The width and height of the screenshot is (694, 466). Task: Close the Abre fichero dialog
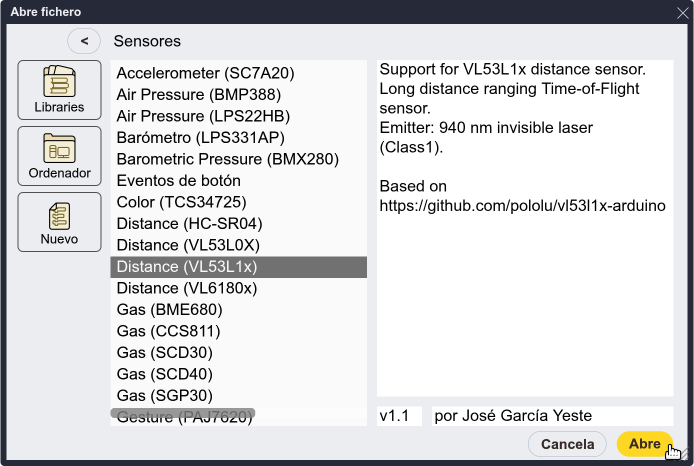point(682,13)
